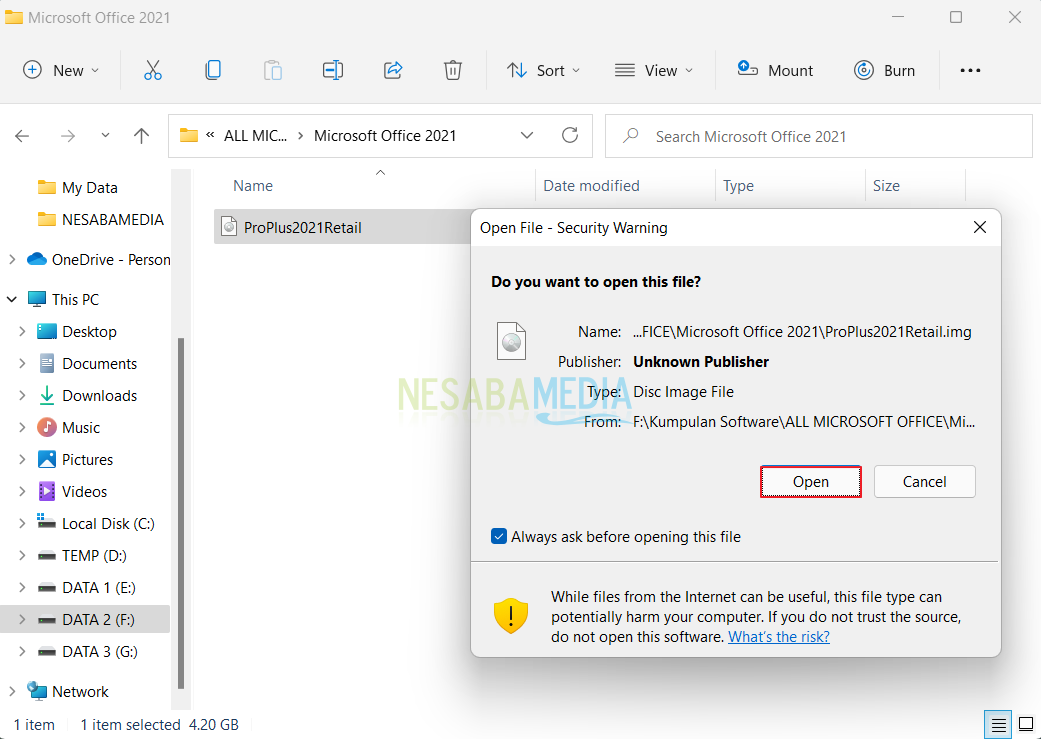
Task: Expand address bar history chevron
Action: click(x=527, y=135)
